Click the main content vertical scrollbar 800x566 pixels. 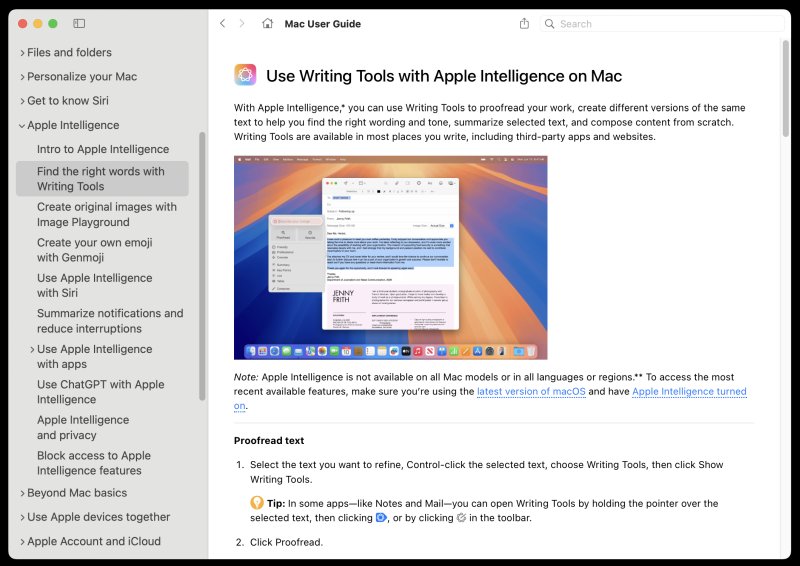point(786,88)
